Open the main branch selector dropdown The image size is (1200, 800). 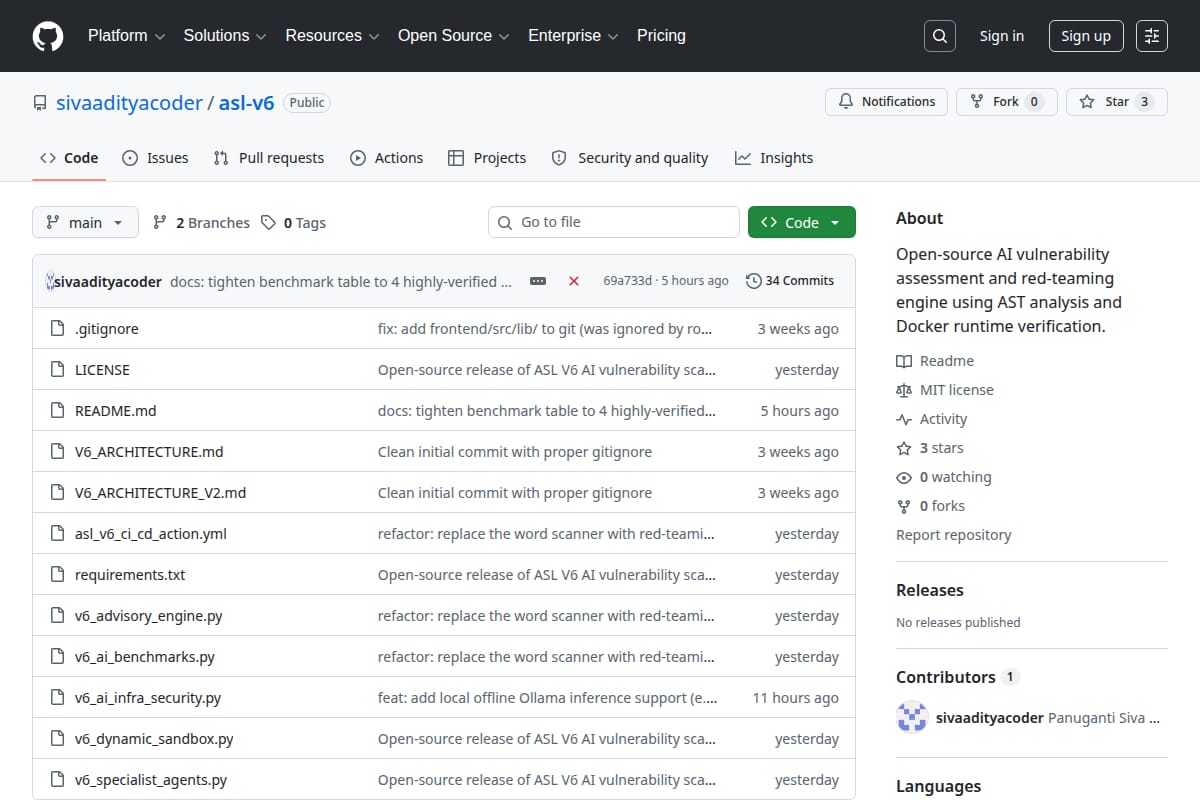point(85,223)
